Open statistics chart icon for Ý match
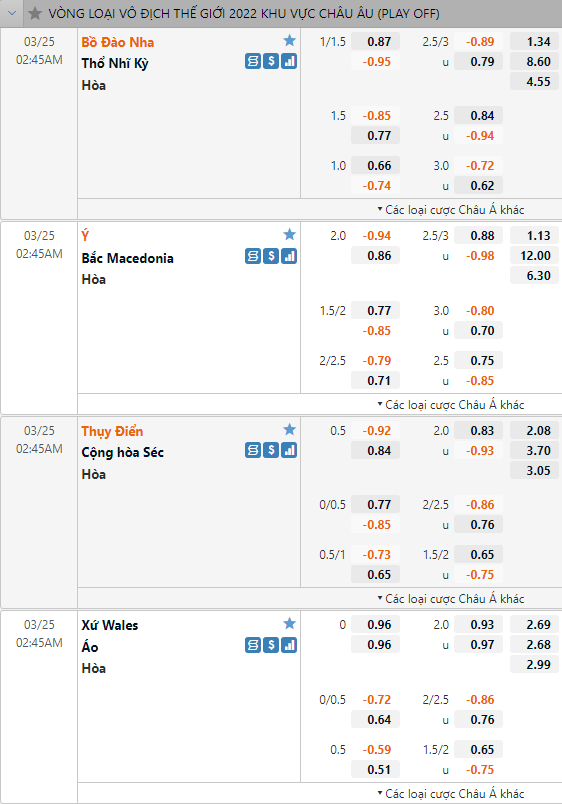 [x=289, y=256]
